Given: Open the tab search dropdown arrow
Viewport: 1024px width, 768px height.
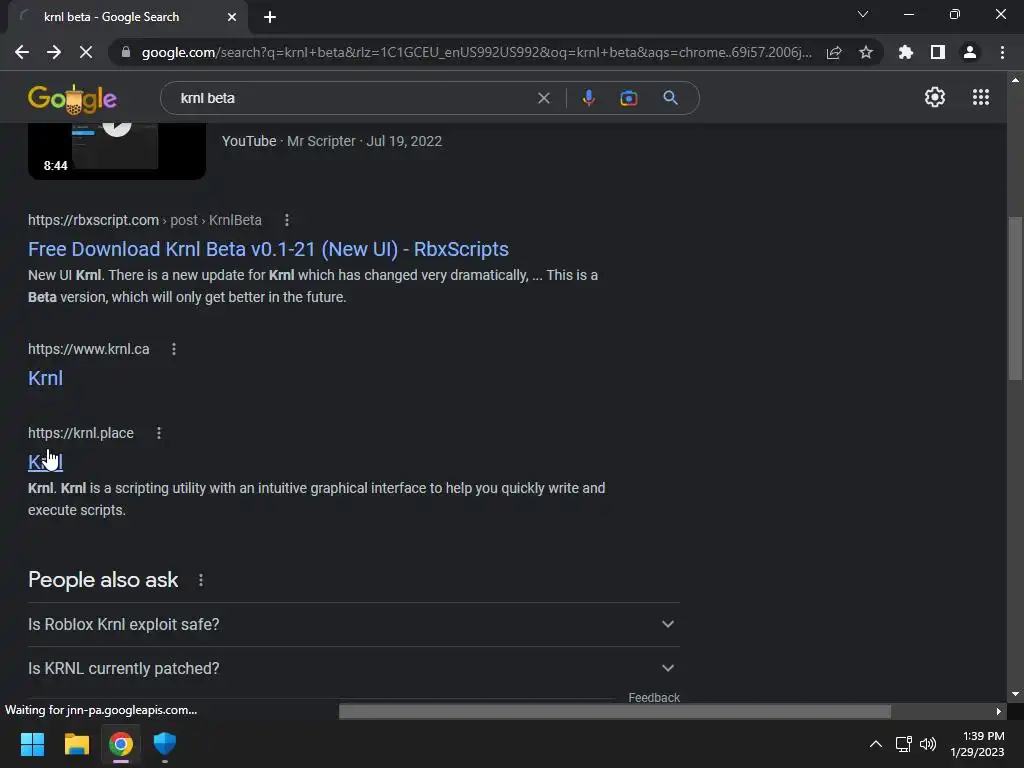Looking at the screenshot, I should [x=863, y=14].
